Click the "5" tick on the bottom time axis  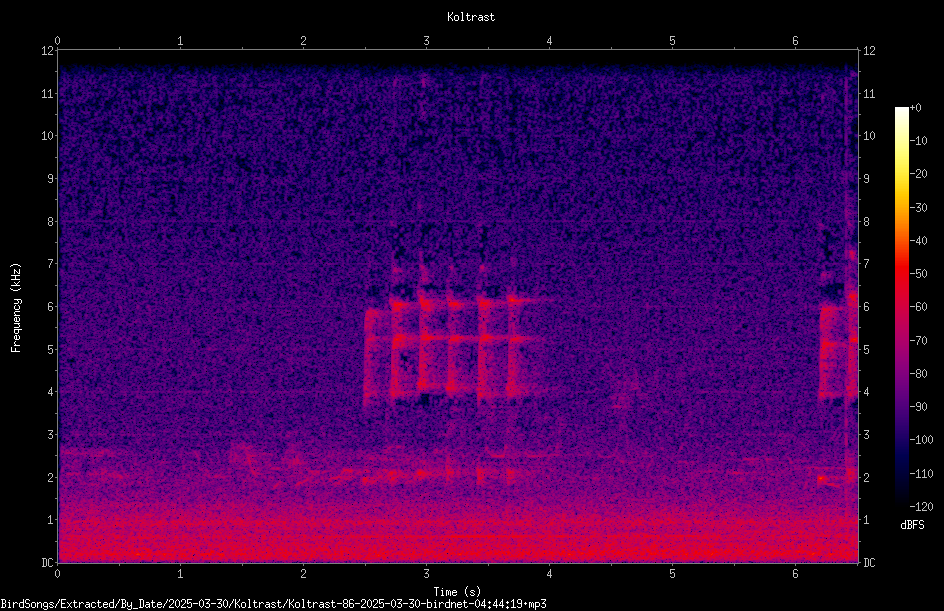pos(672,574)
